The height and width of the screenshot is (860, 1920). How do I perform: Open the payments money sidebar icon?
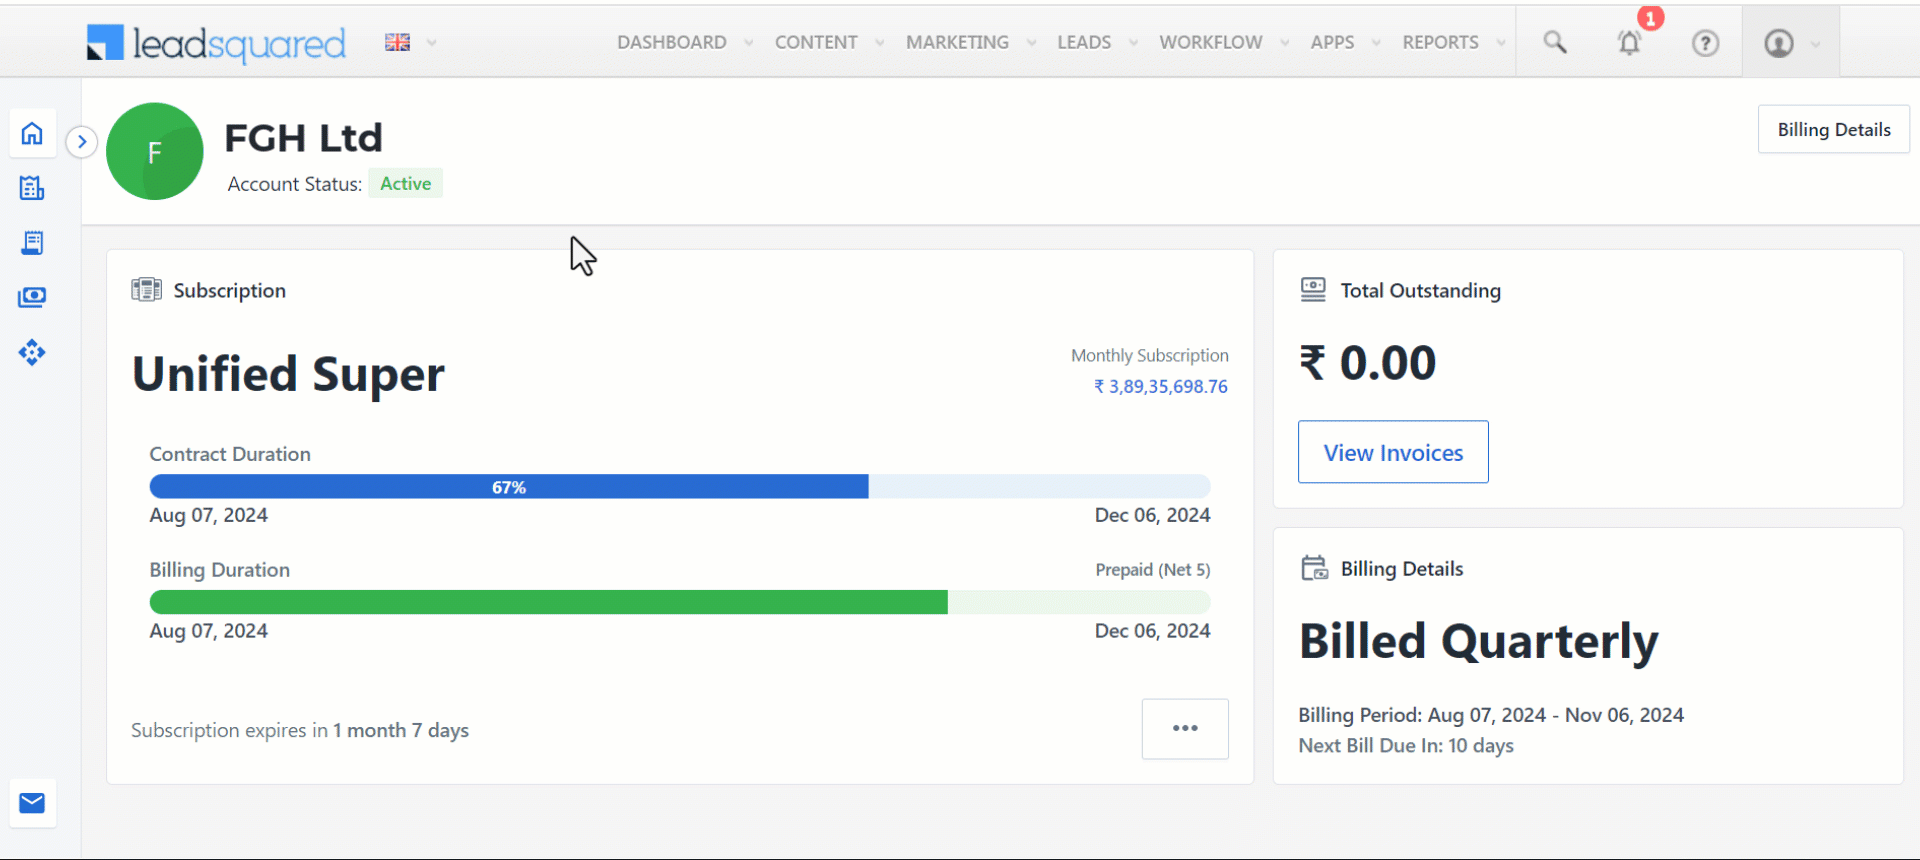(x=32, y=297)
